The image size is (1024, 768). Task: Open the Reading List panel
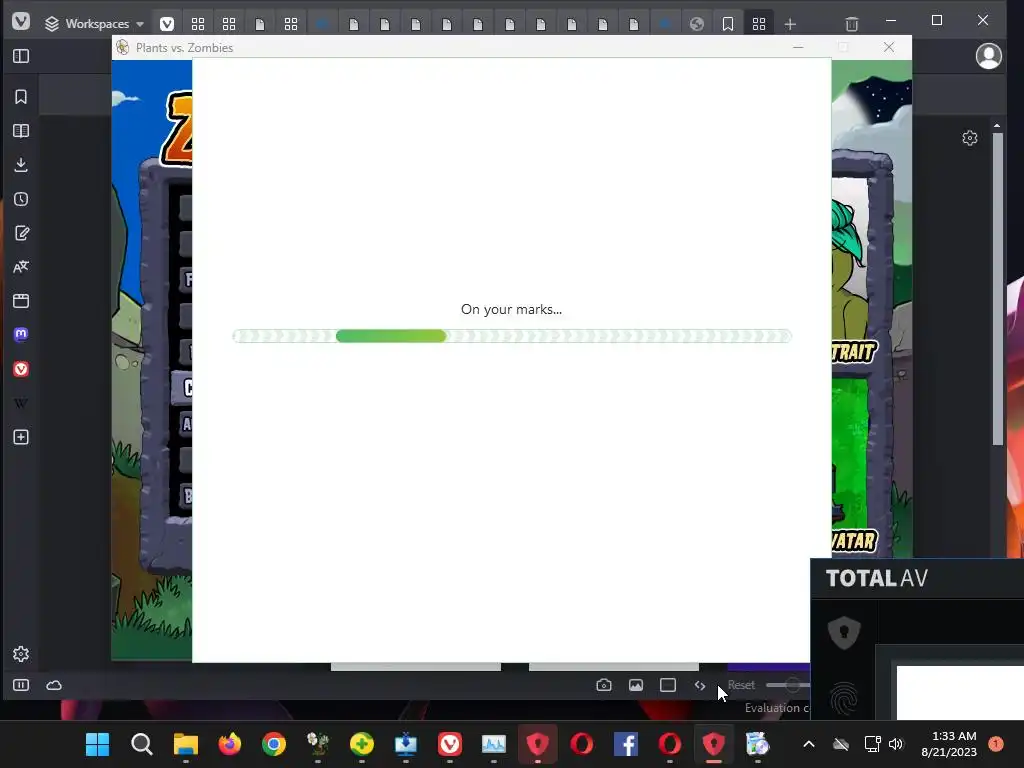21,131
